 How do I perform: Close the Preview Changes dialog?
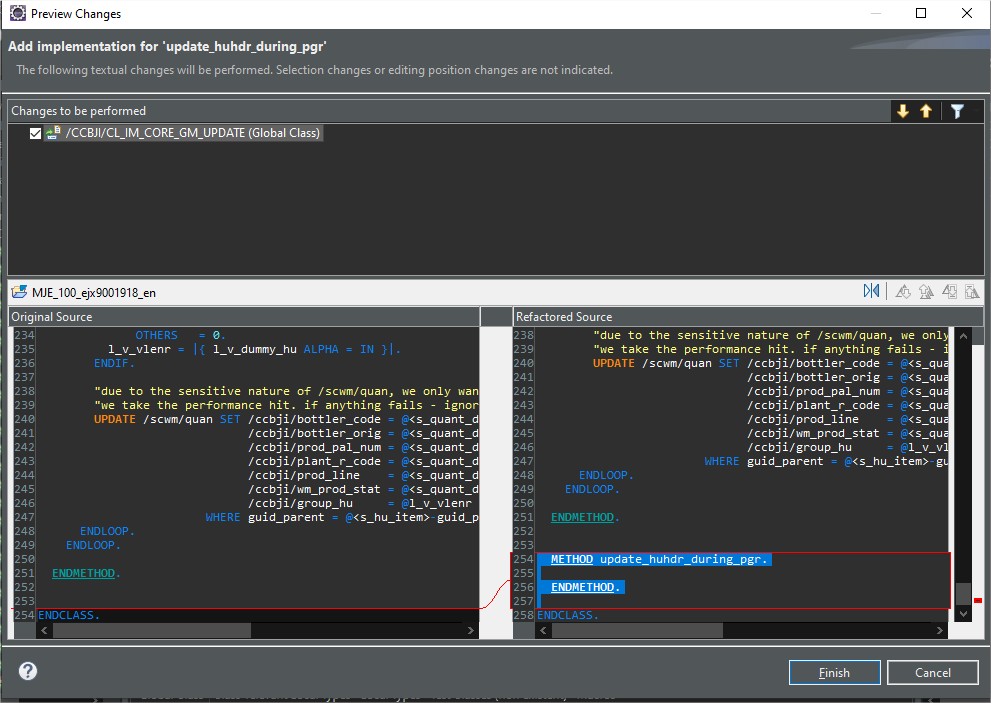click(966, 13)
